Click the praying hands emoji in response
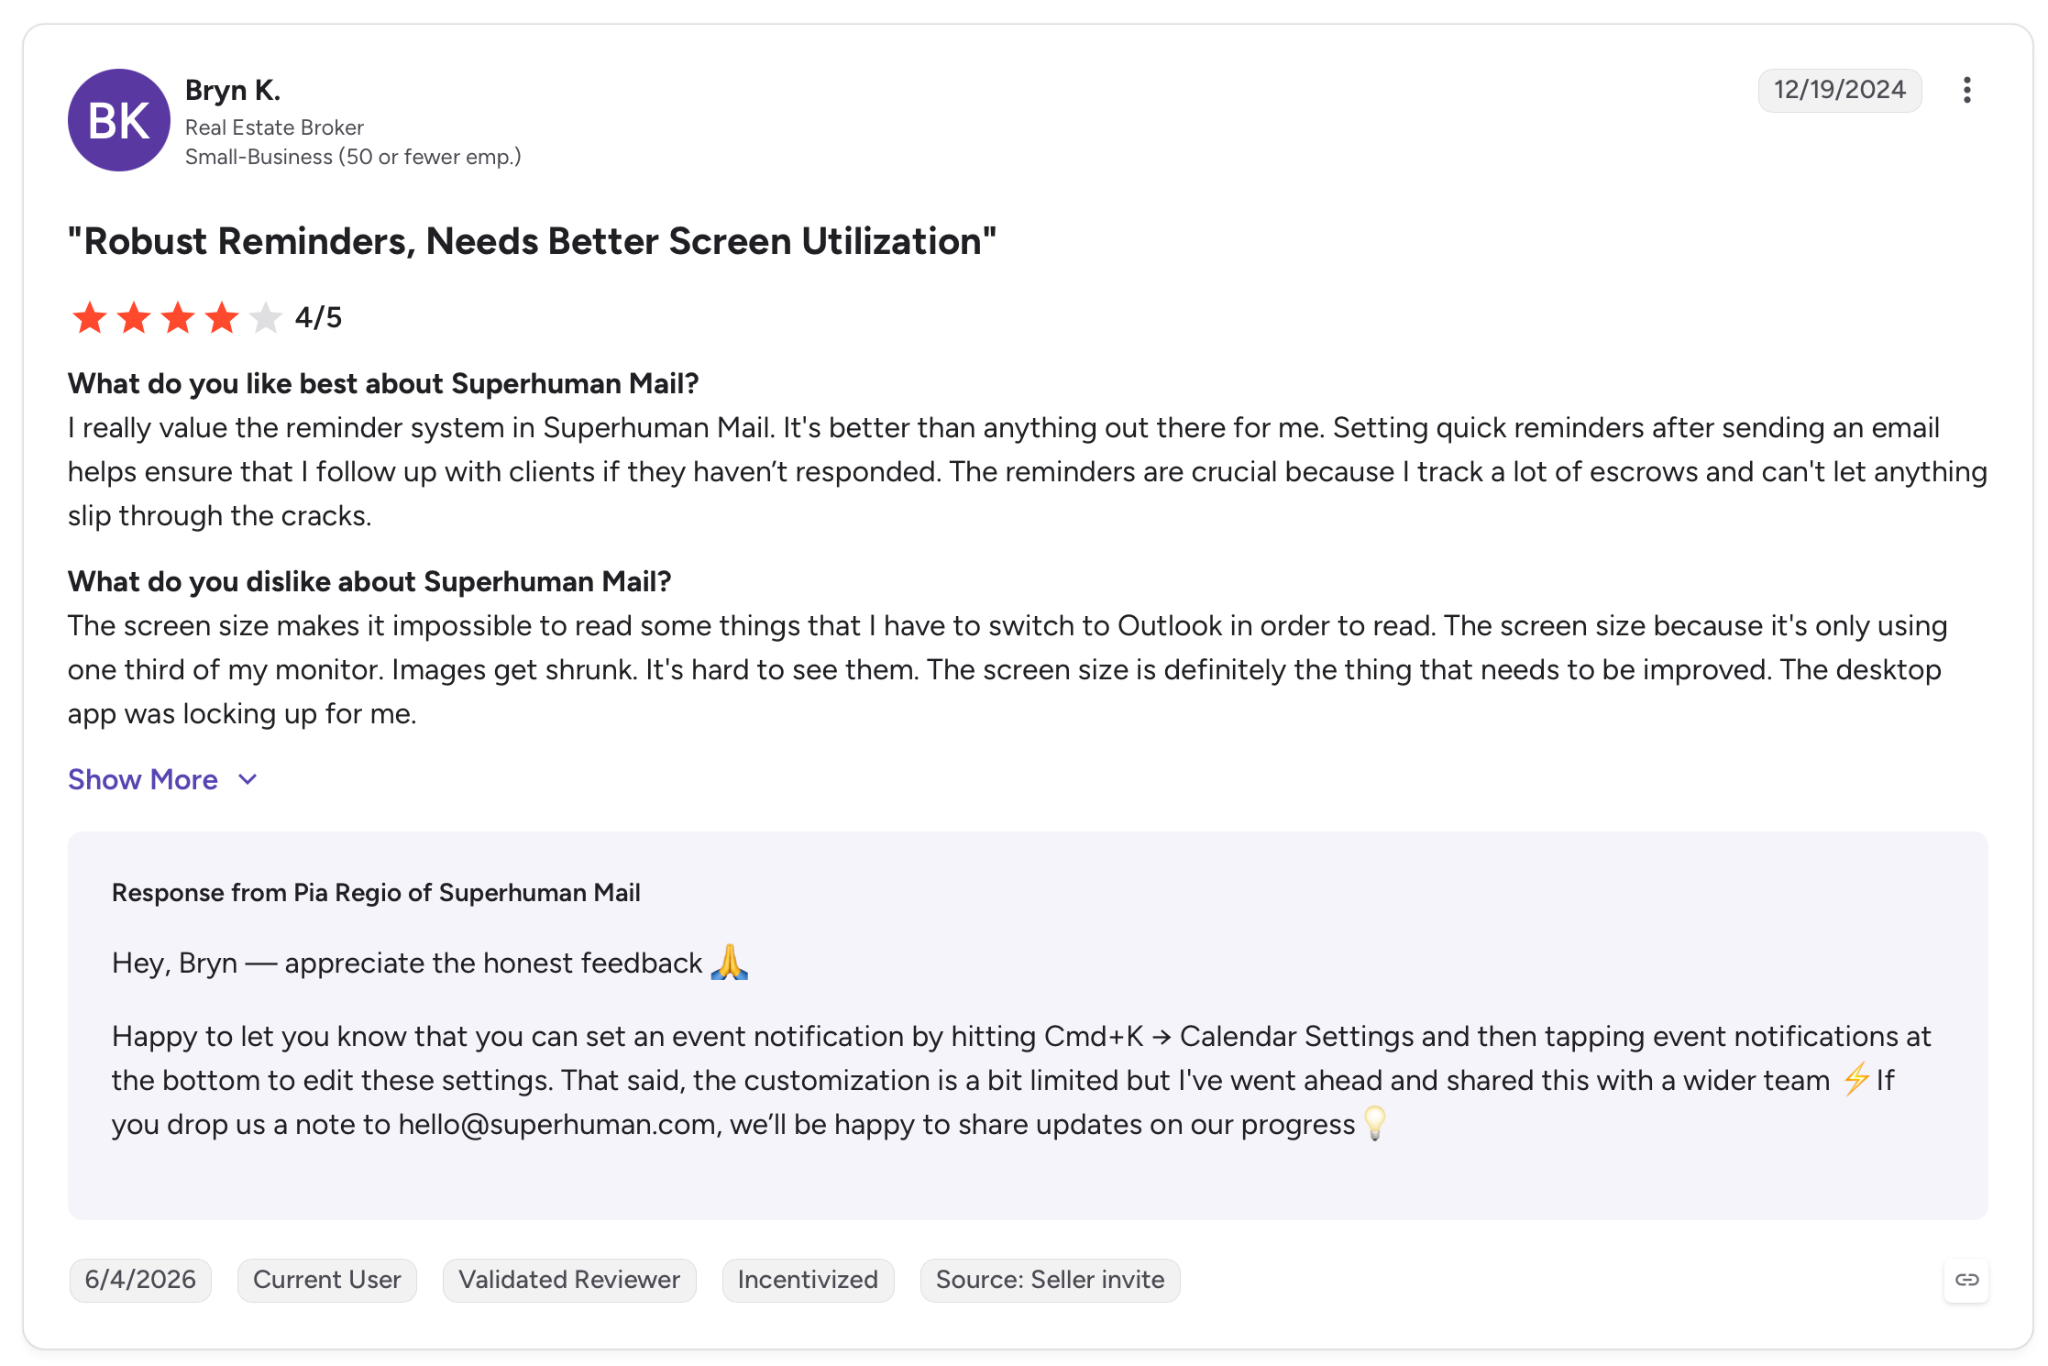Screen dimensions: 2048x1366 [x=729, y=962]
